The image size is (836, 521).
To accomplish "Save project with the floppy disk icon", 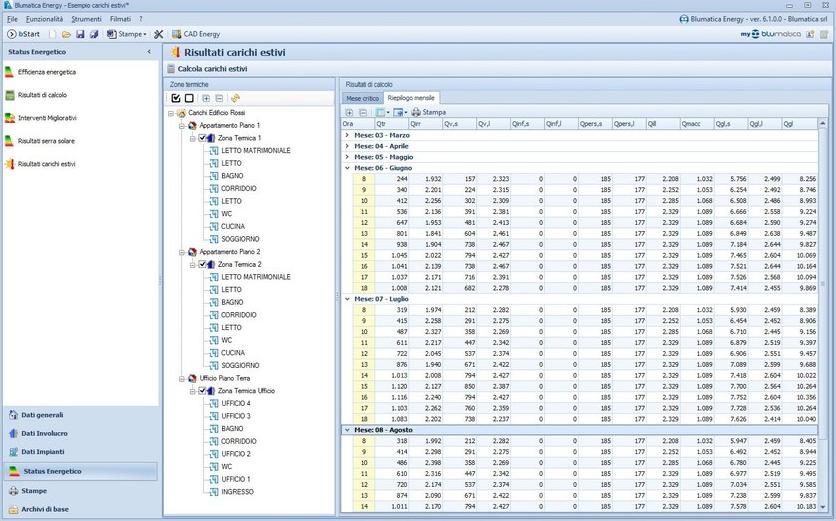I will tap(80, 34).
